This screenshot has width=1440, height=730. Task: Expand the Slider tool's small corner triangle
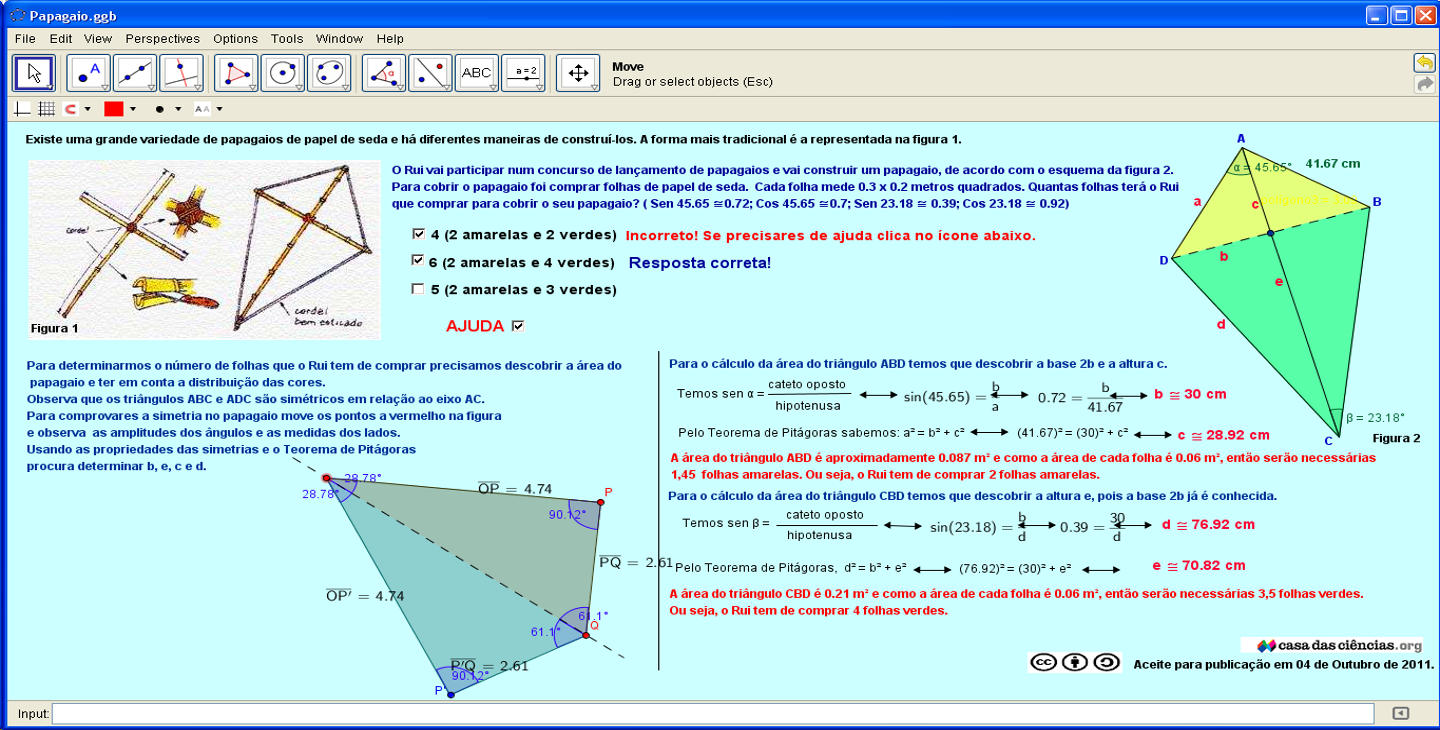[x=539, y=87]
